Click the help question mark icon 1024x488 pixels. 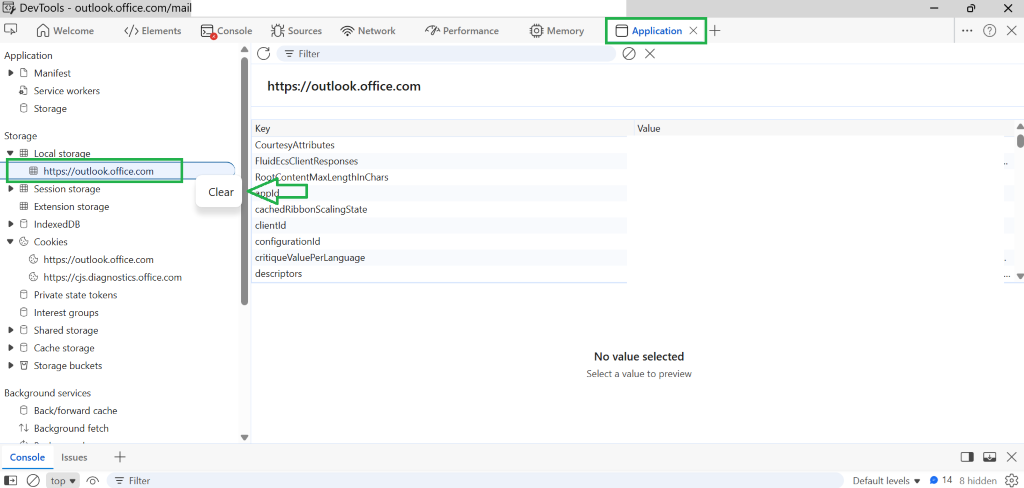[x=989, y=31]
